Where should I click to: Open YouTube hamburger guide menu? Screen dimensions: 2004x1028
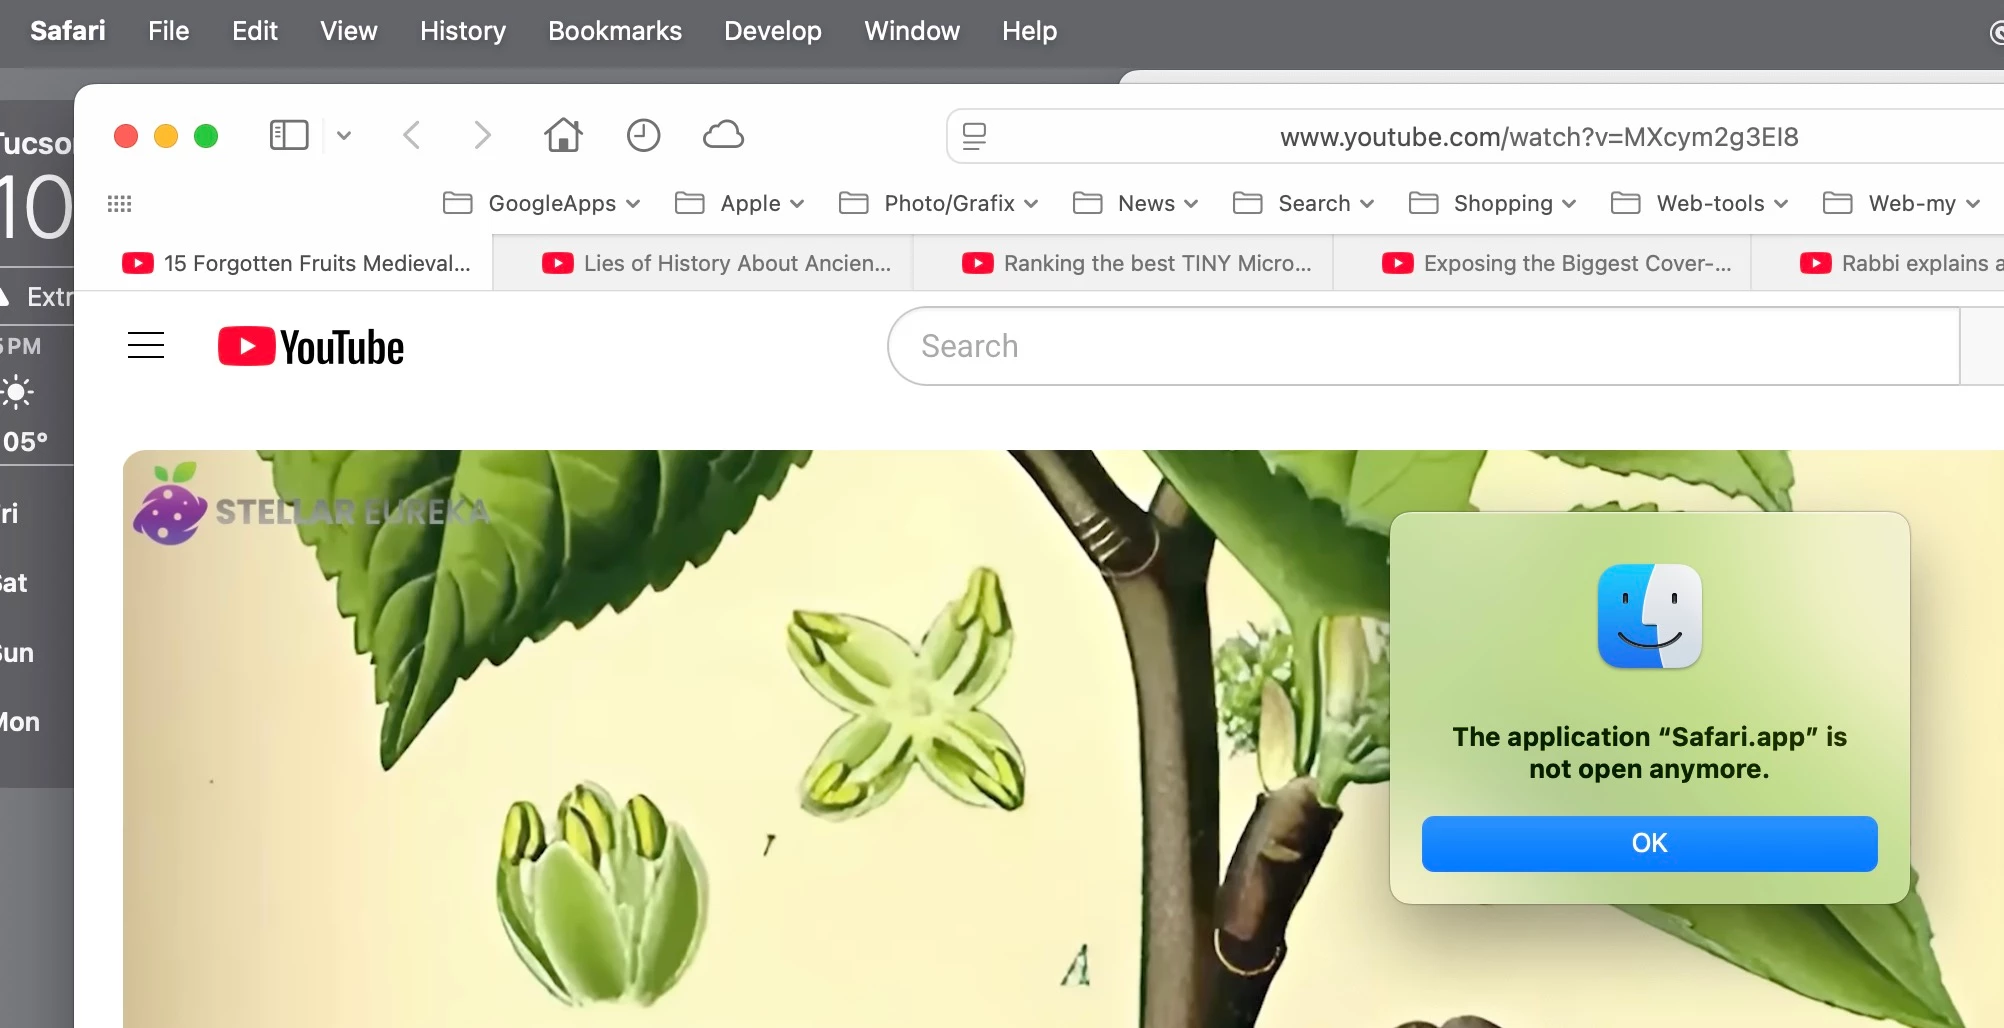coord(146,346)
